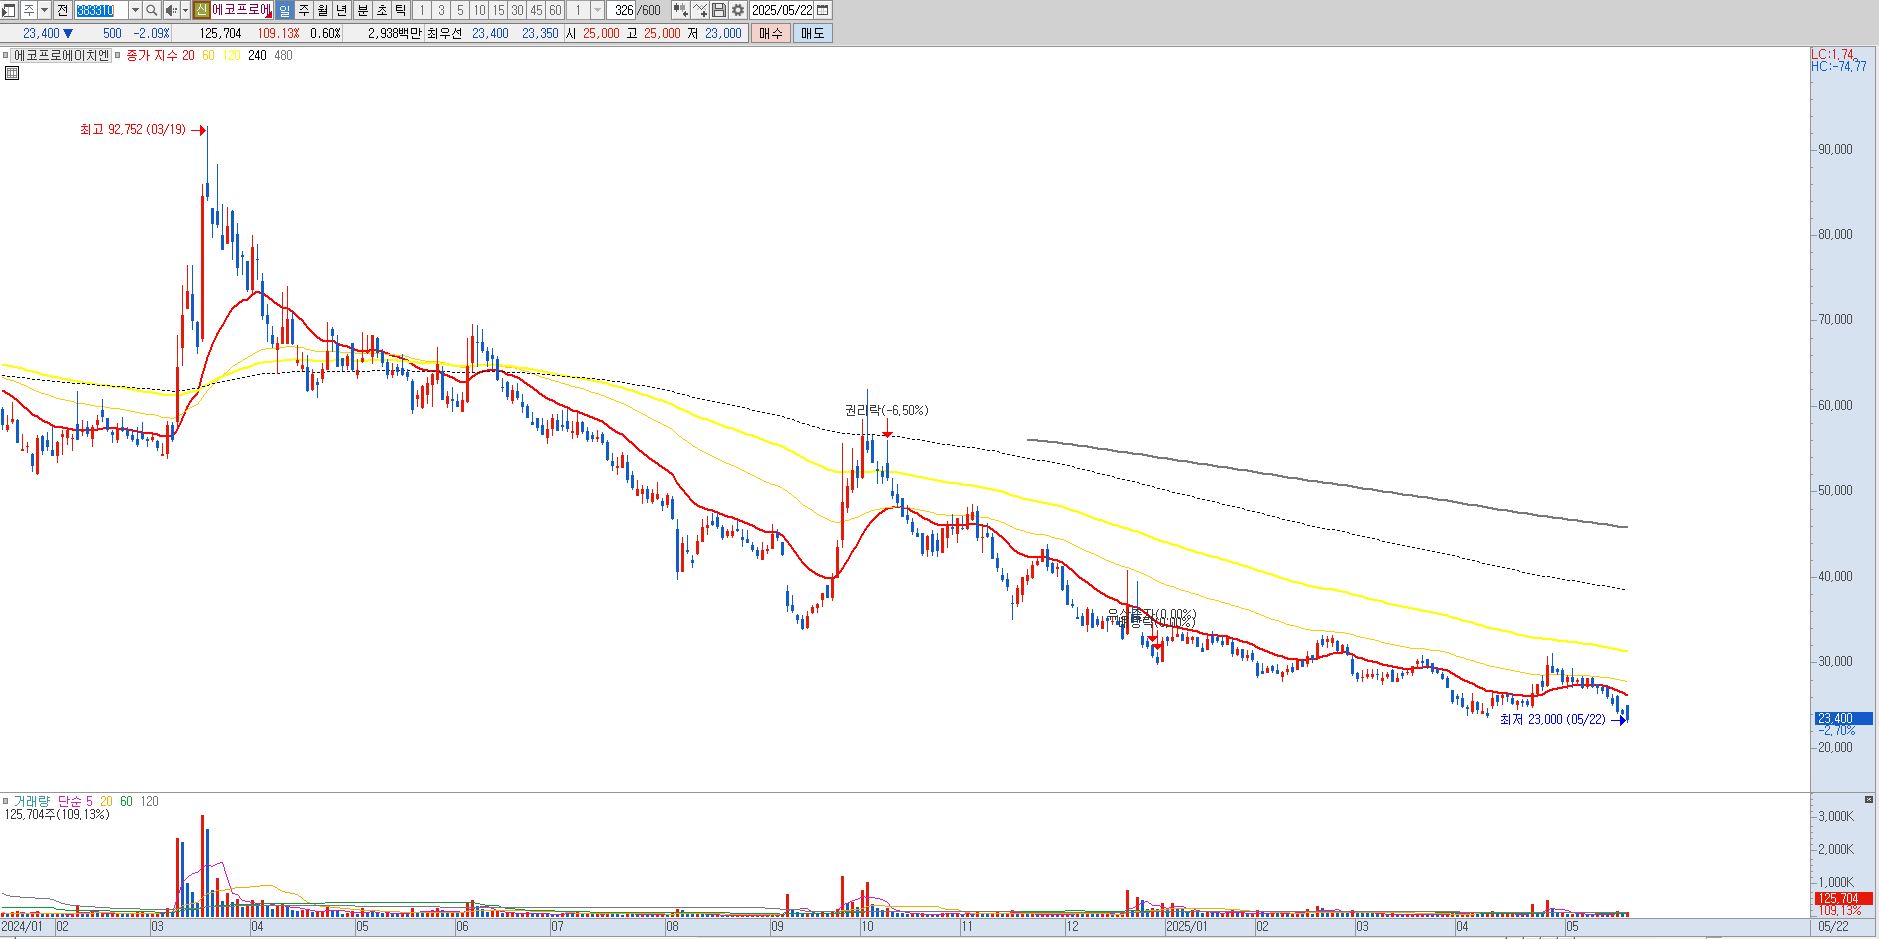Select the tick (틱) chart period

coord(401,10)
